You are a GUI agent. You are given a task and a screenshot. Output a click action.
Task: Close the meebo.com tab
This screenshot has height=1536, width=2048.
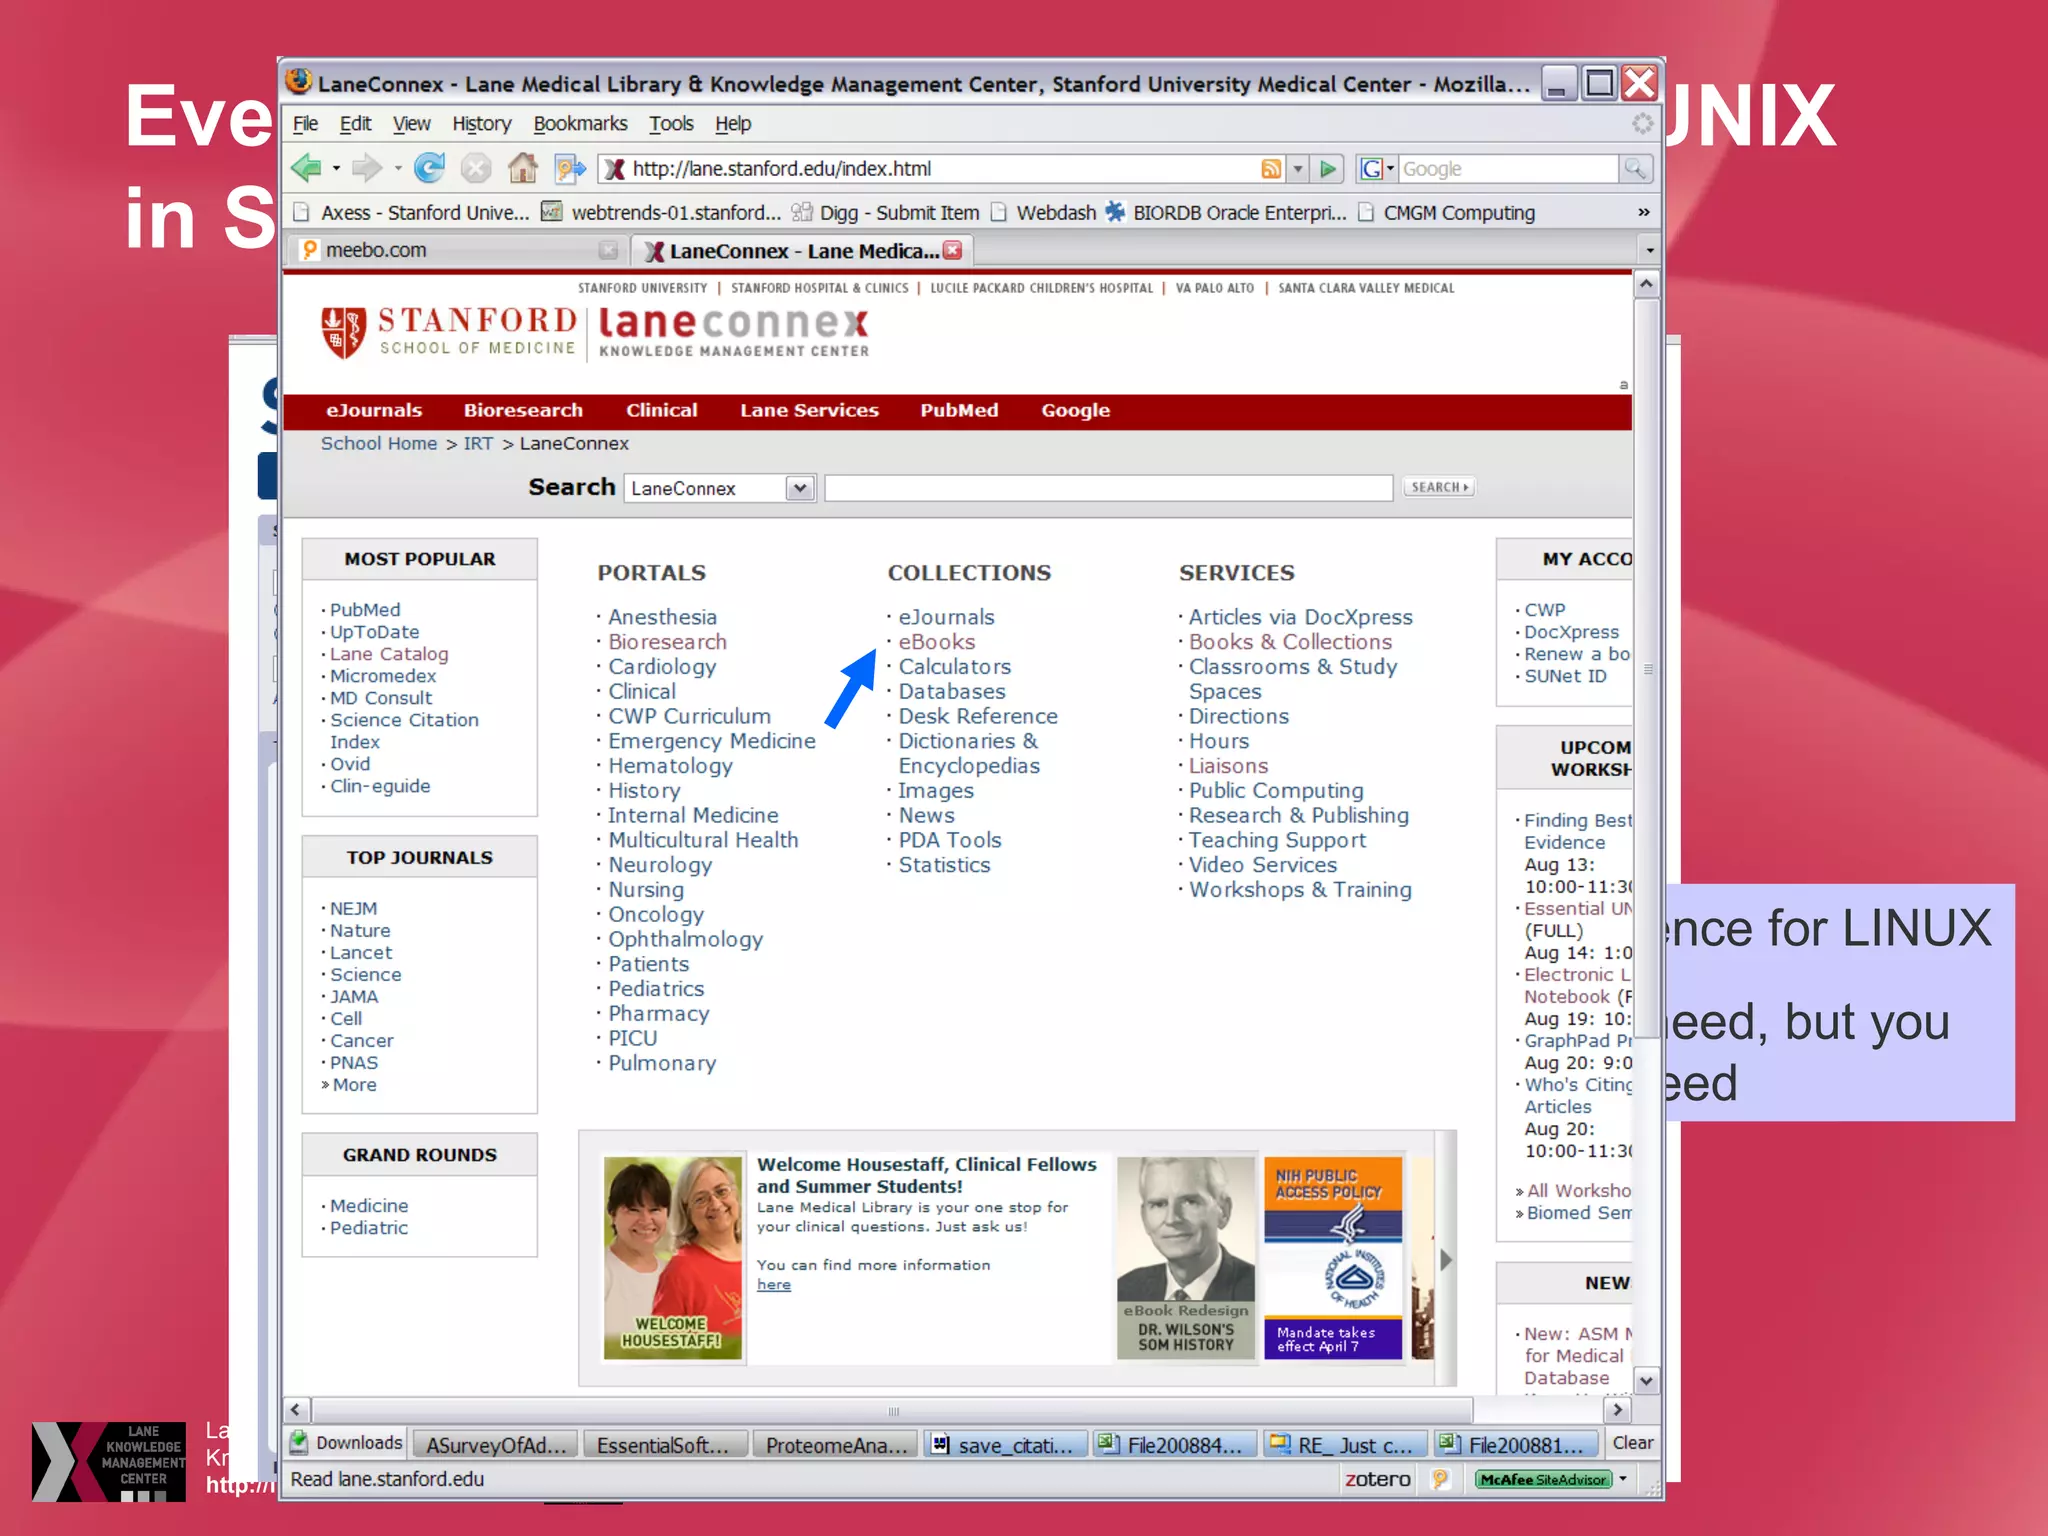pyautogui.click(x=607, y=250)
